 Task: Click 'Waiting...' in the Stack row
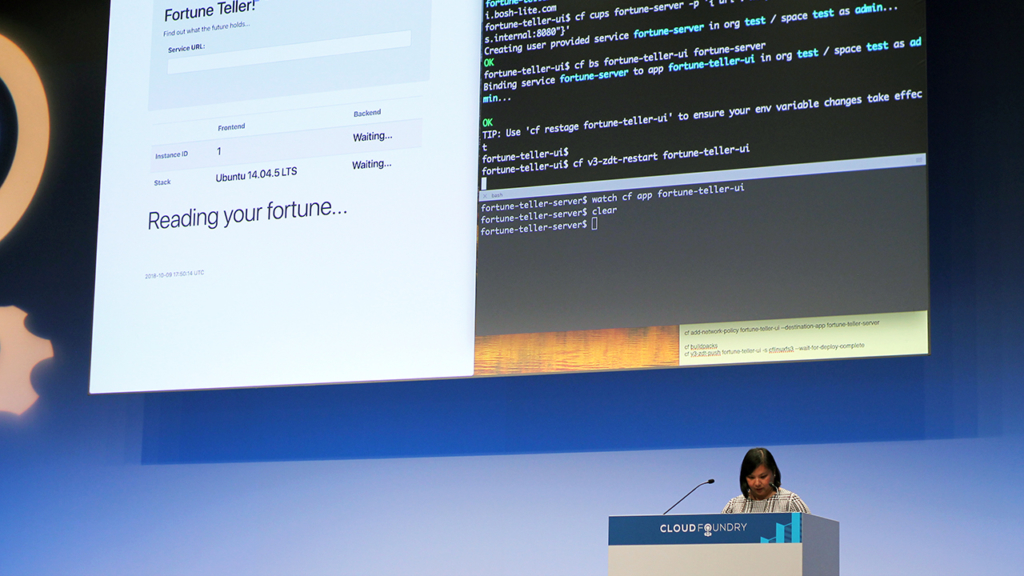372,164
